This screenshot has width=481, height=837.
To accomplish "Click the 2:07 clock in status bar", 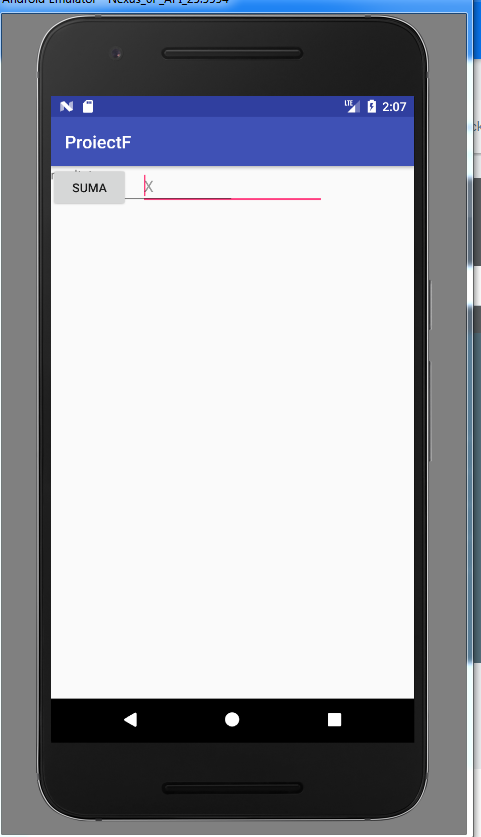I will pyautogui.click(x=394, y=107).
